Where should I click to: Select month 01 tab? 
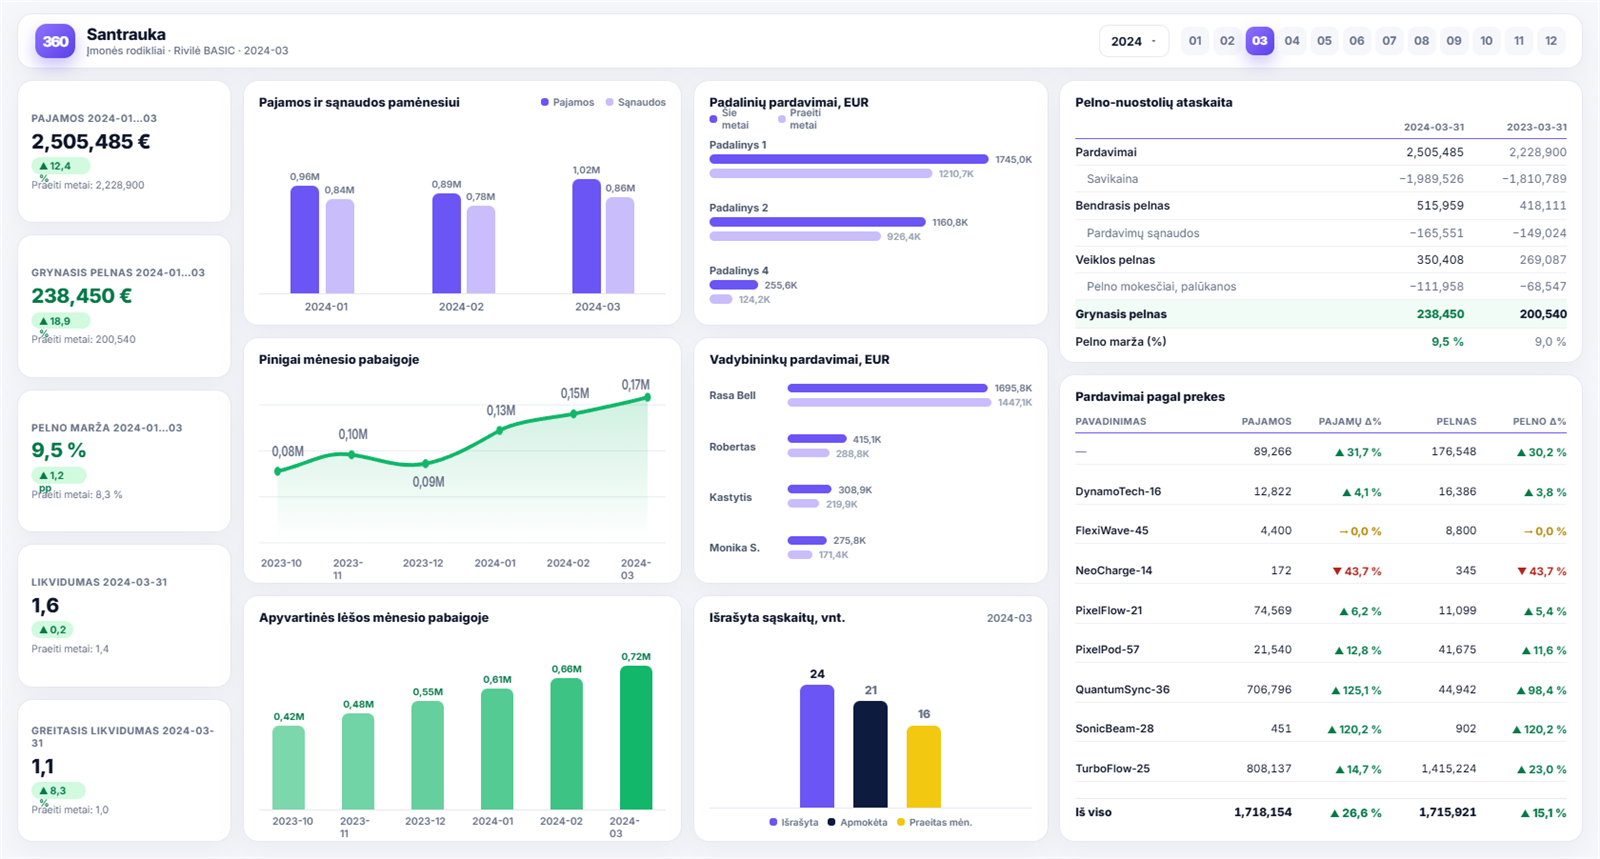click(x=1195, y=41)
